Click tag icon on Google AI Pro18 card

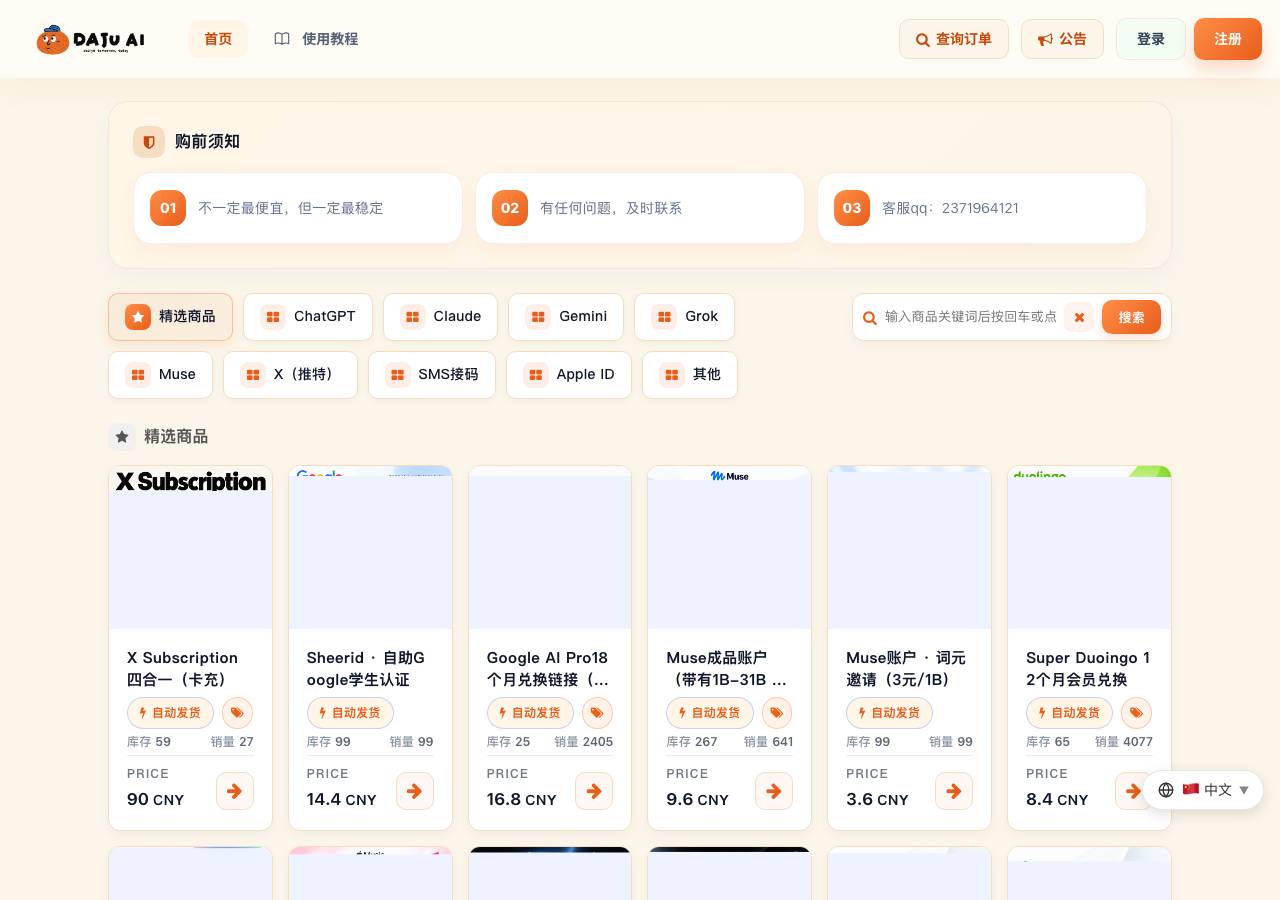pyautogui.click(x=597, y=713)
